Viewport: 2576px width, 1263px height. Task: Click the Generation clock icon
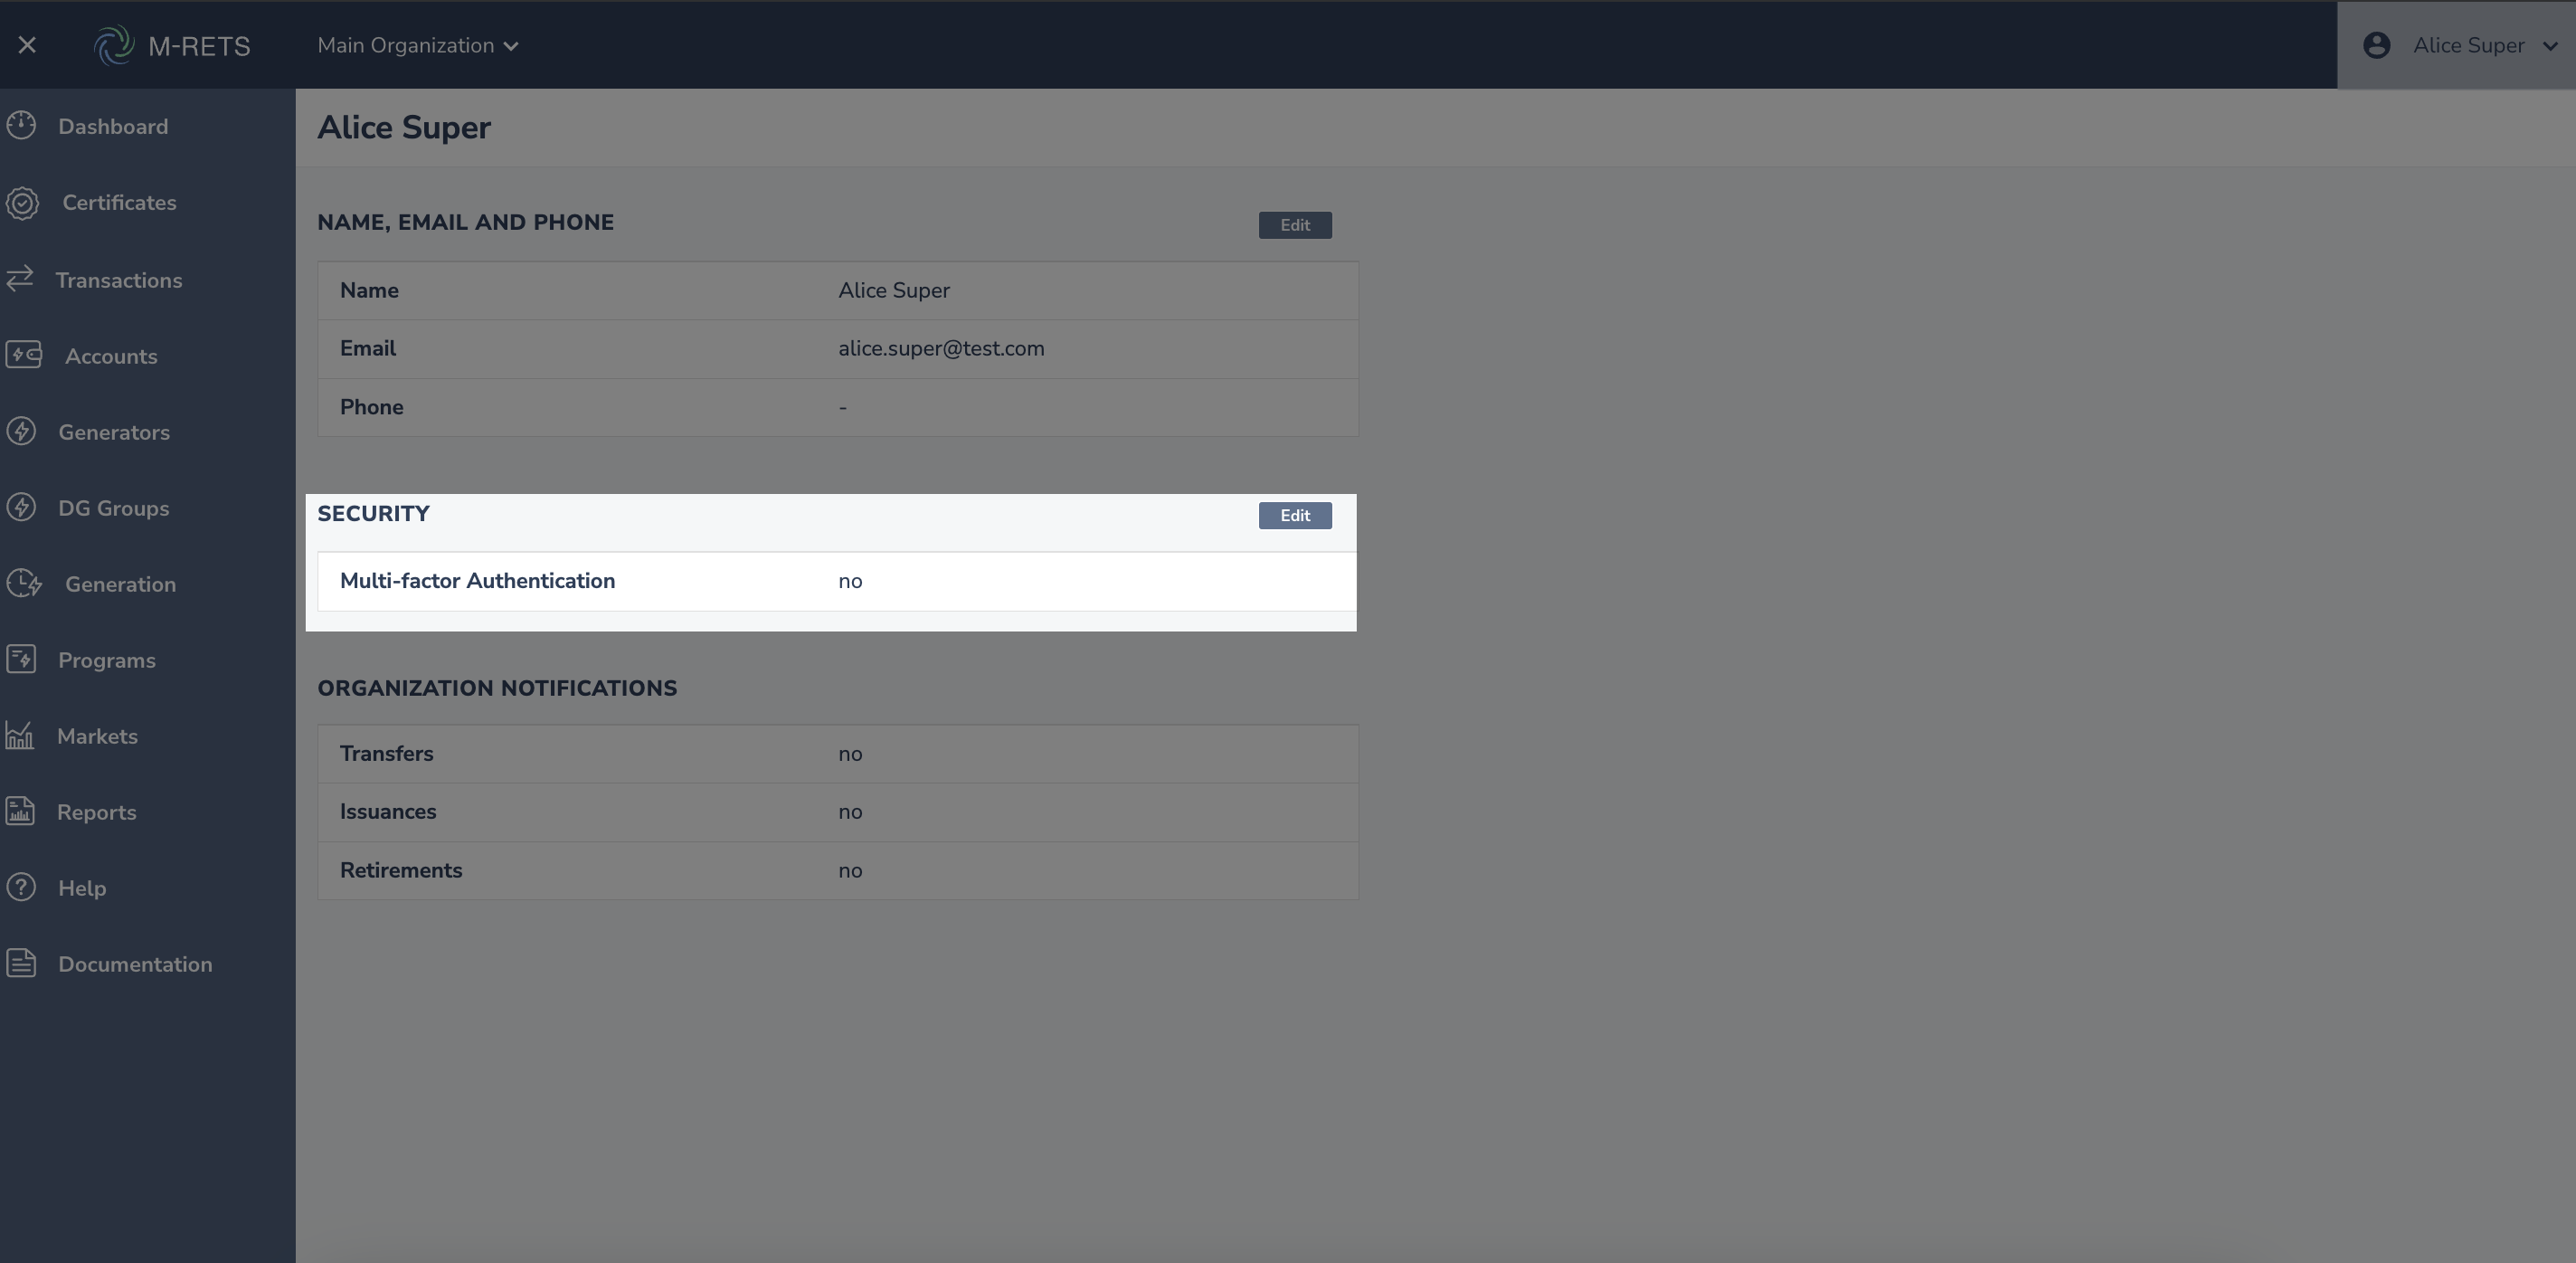point(24,584)
